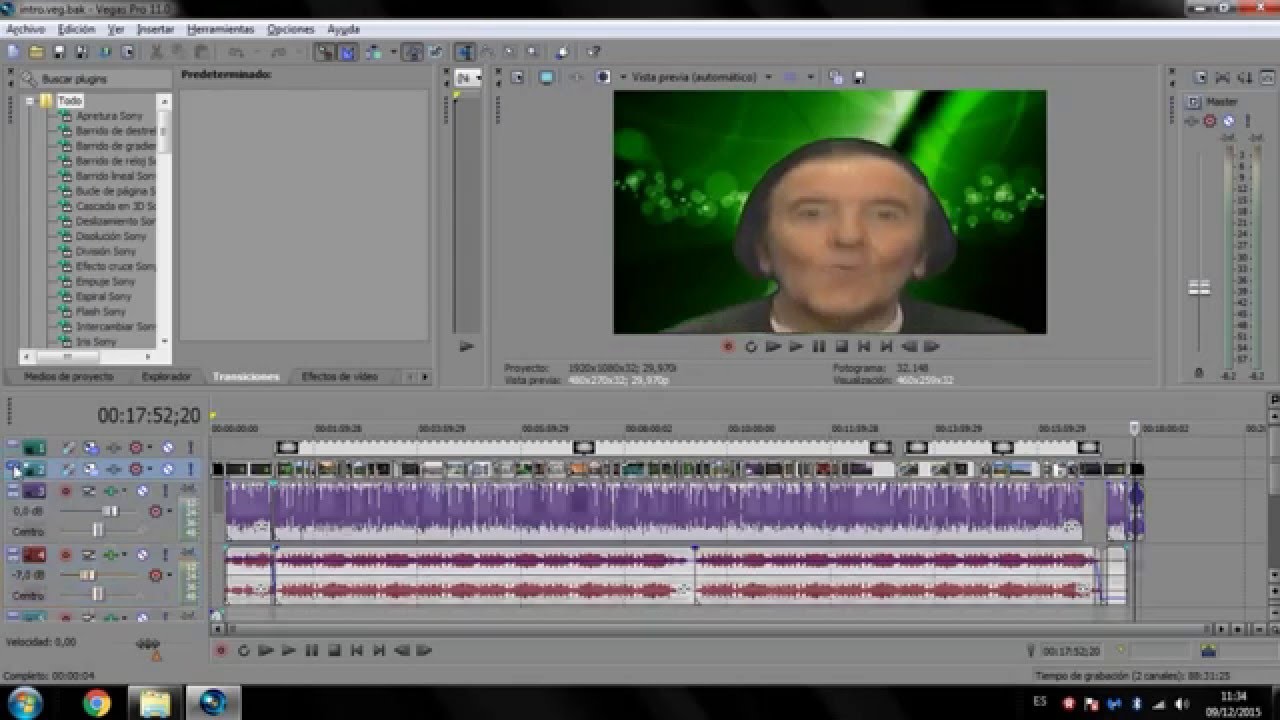Click the preview Record button
This screenshot has height=720, width=1280.
click(x=728, y=347)
